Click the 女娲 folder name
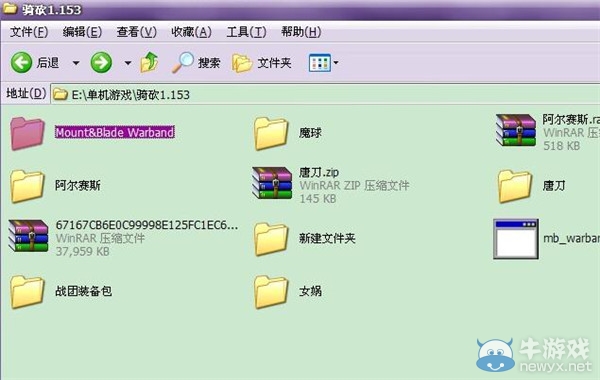 tap(310, 292)
